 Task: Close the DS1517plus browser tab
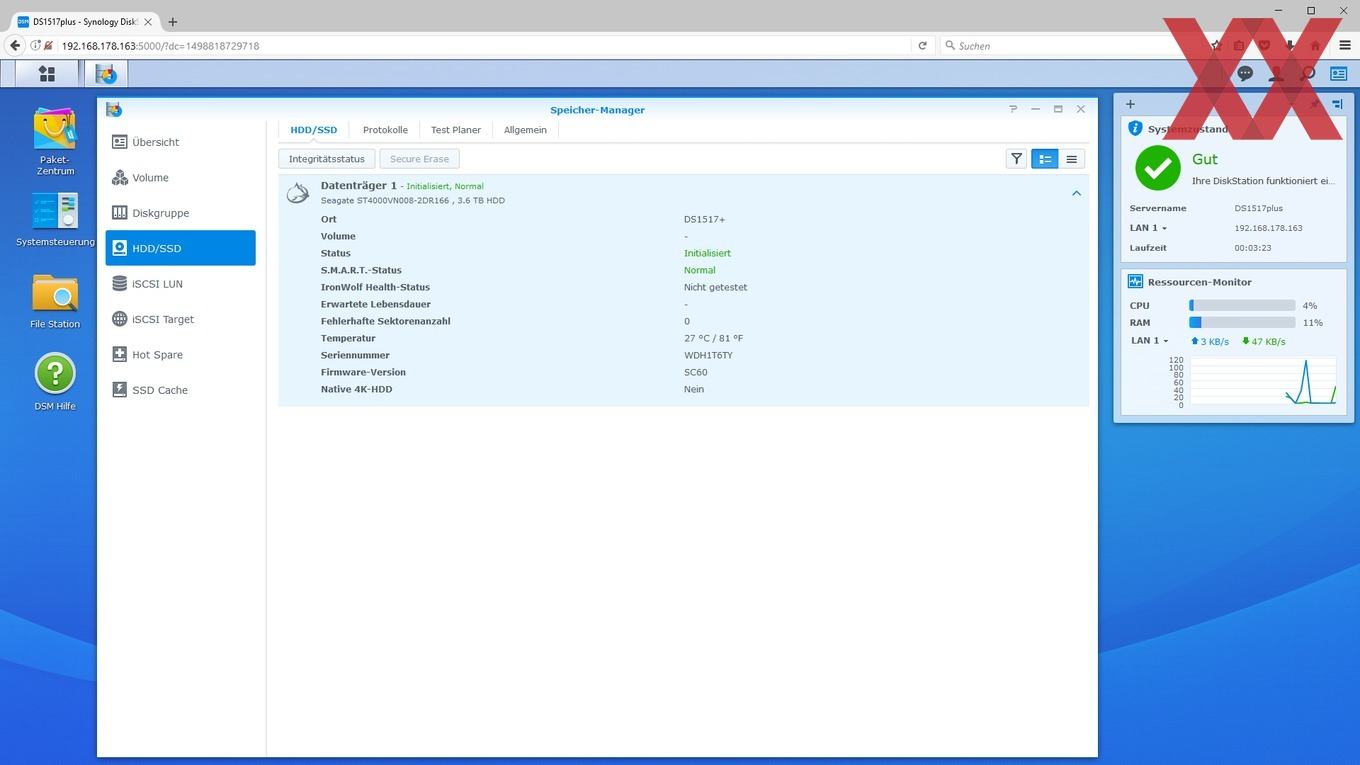(x=150, y=21)
